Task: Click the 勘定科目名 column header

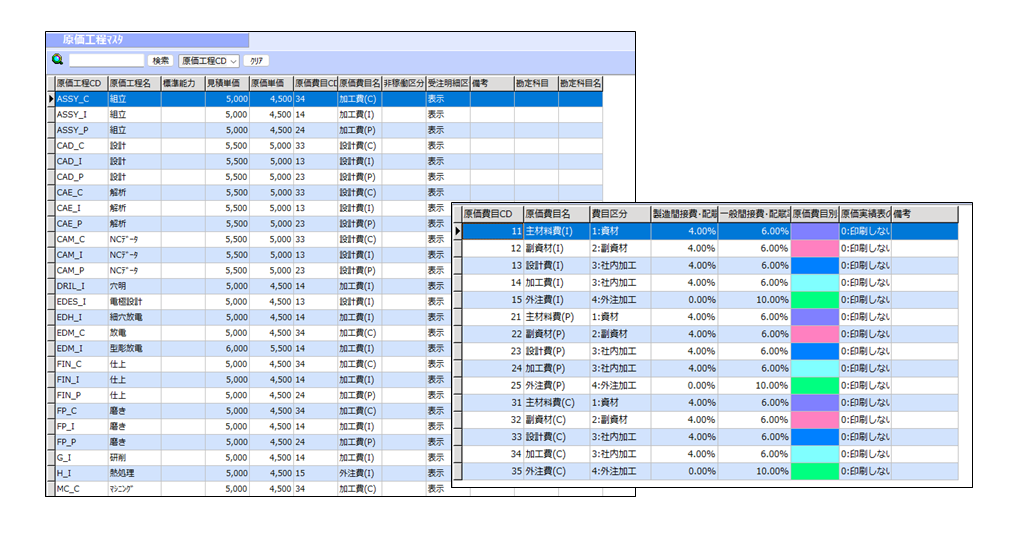Action: point(580,83)
